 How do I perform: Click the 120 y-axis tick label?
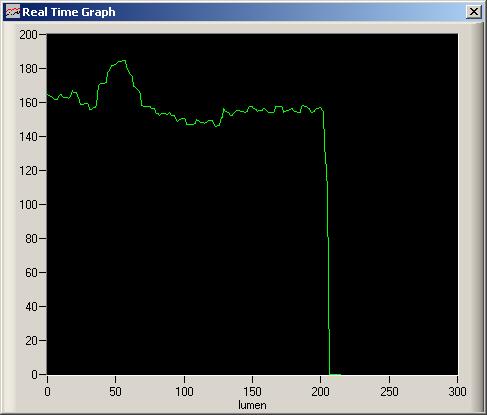coord(28,171)
